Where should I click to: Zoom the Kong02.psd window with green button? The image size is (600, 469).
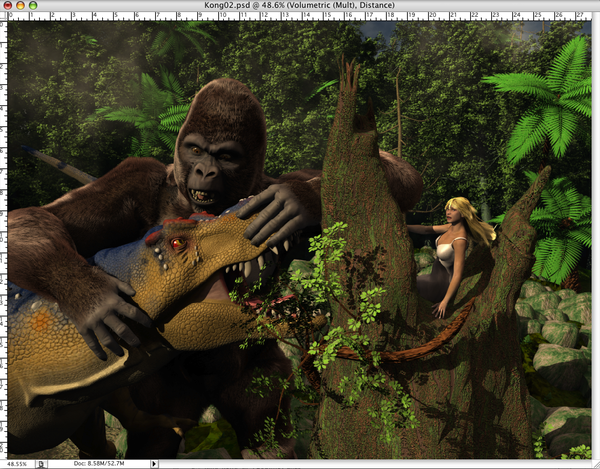pyautogui.click(x=33, y=5)
